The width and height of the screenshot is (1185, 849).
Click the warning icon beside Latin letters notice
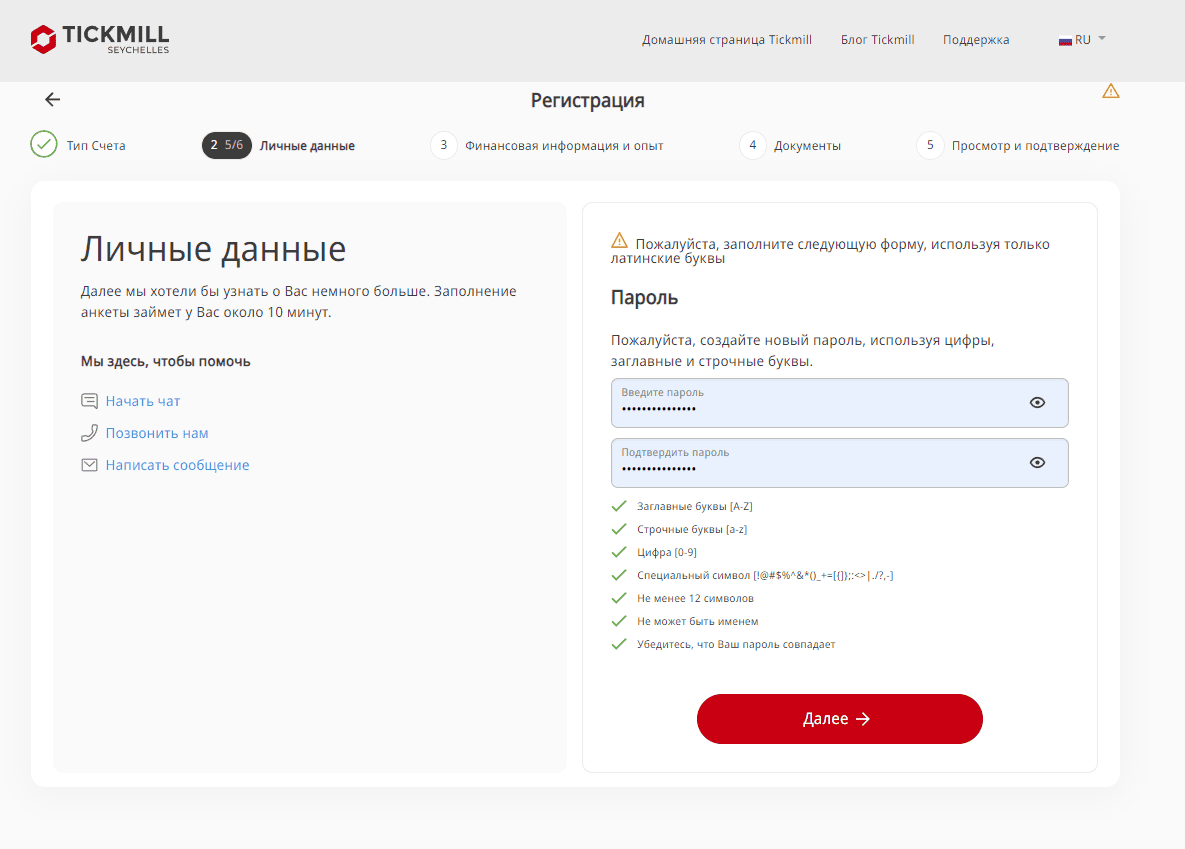tap(619, 240)
